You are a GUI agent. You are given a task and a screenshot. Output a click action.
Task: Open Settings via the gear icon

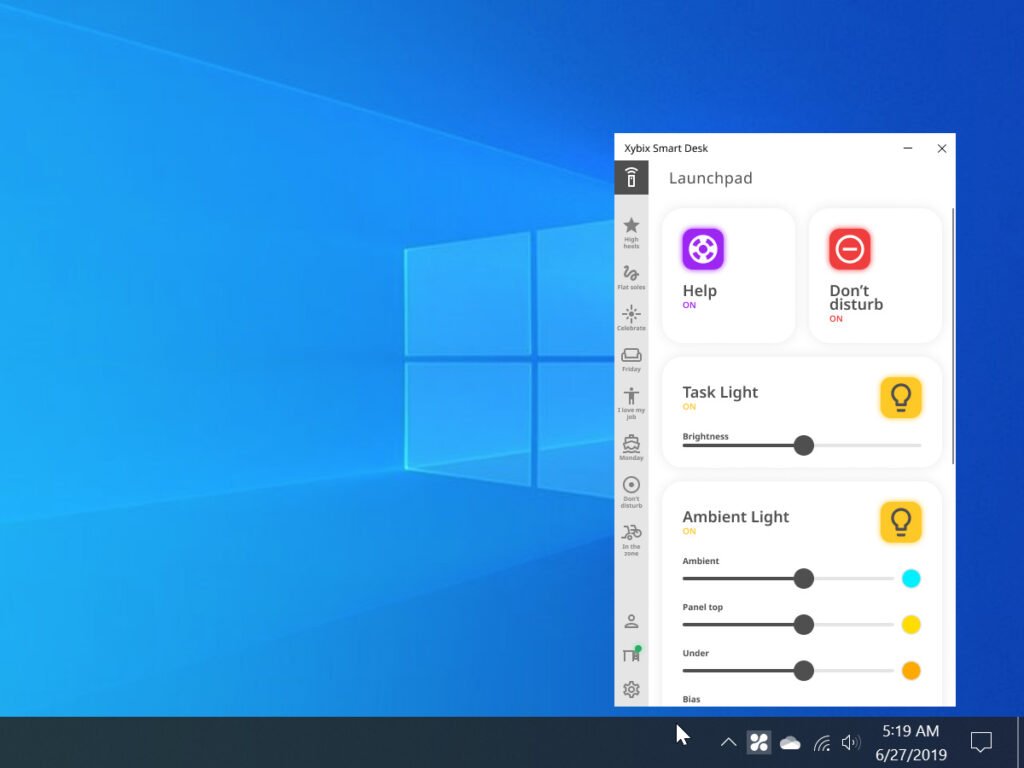(631, 689)
